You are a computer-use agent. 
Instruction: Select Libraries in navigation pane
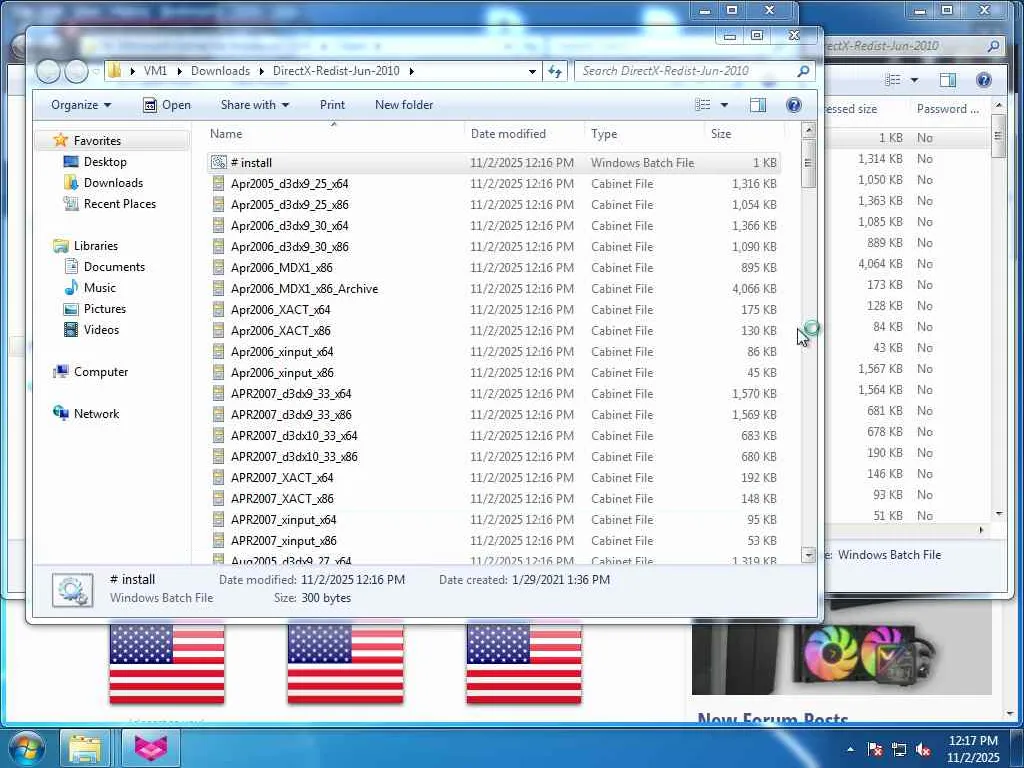(x=95, y=246)
